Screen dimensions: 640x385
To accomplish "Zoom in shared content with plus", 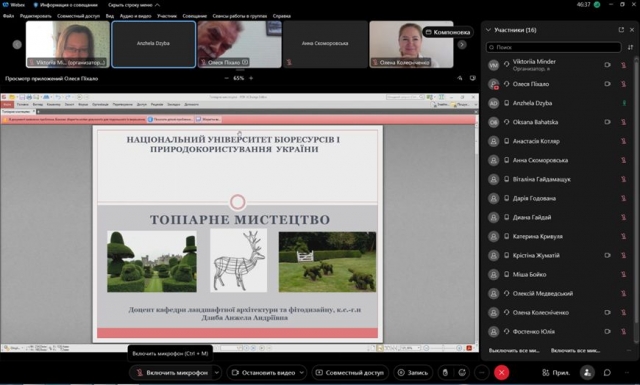I will click(251, 78).
